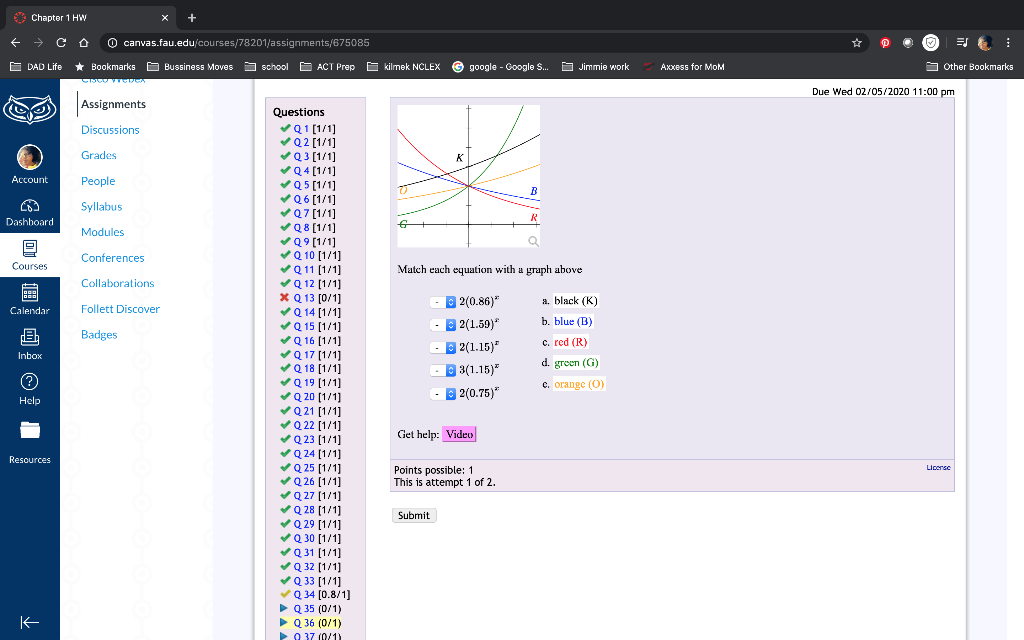The height and width of the screenshot is (640, 1024).
Task: Open the Other Bookmarks folder
Action: [970, 67]
